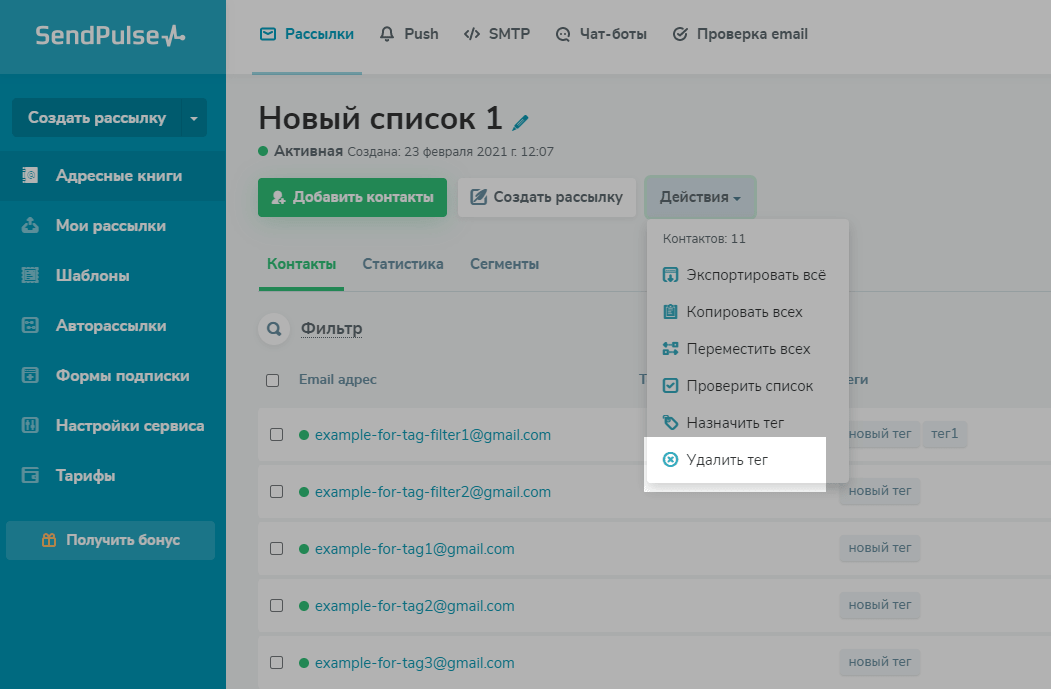The width and height of the screenshot is (1051, 689).
Task: Collapse the Действия dropdown button
Action: (700, 198)
